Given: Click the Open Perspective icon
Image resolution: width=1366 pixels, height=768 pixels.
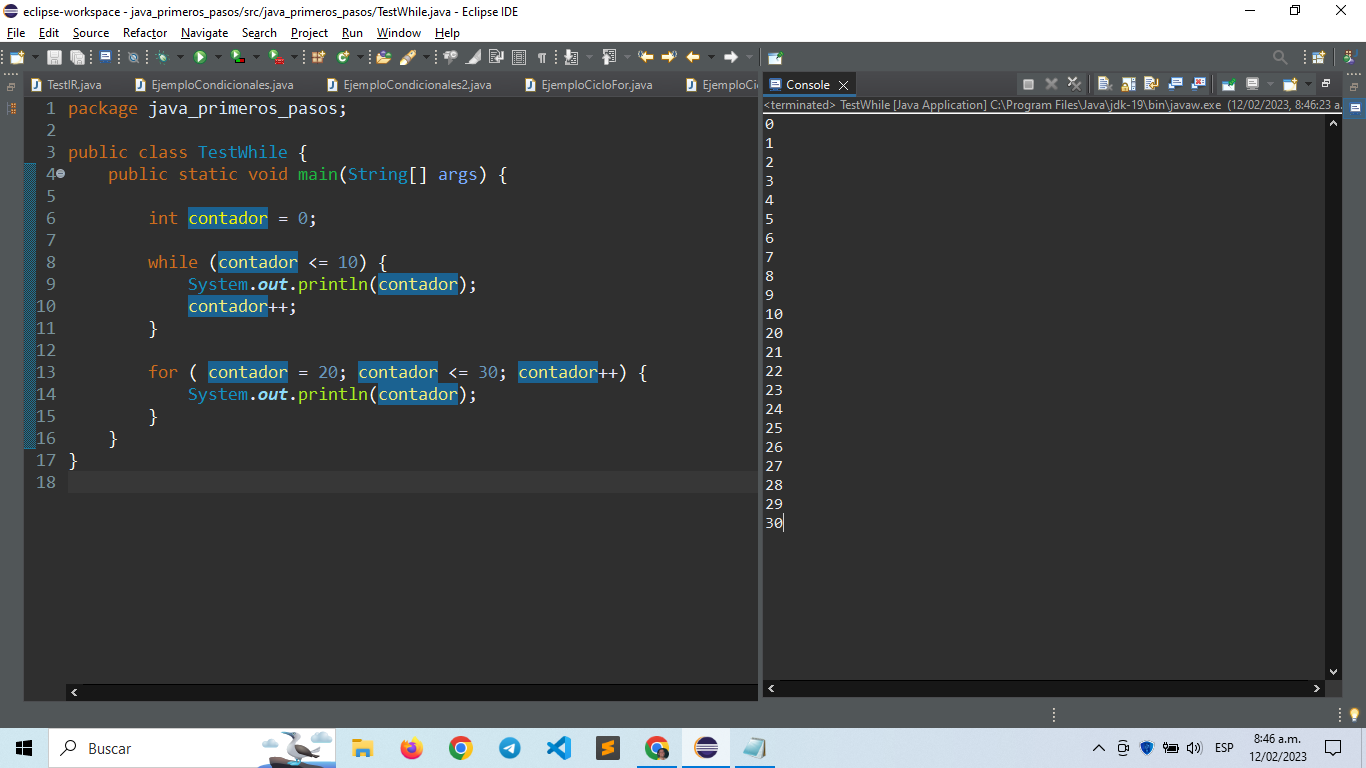Looking at the screenshot, I should (1318, 57).
